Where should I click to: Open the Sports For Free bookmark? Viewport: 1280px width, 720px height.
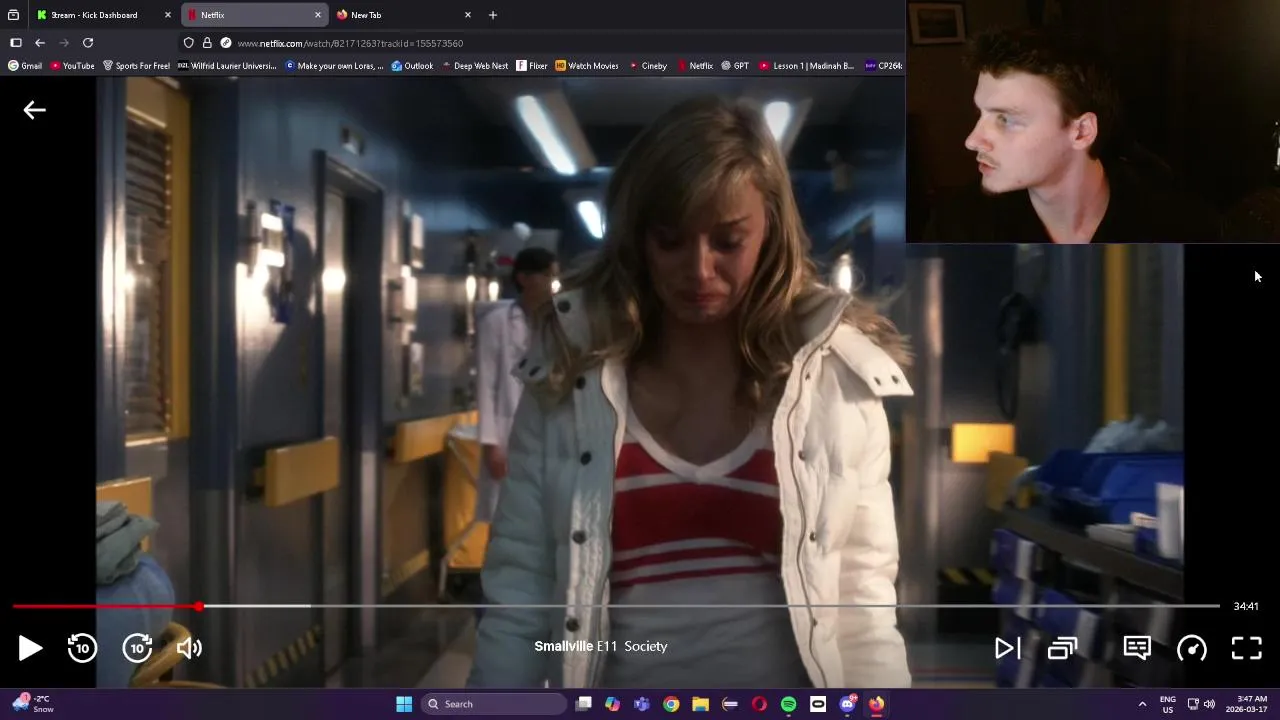click(x=136, y=66)
